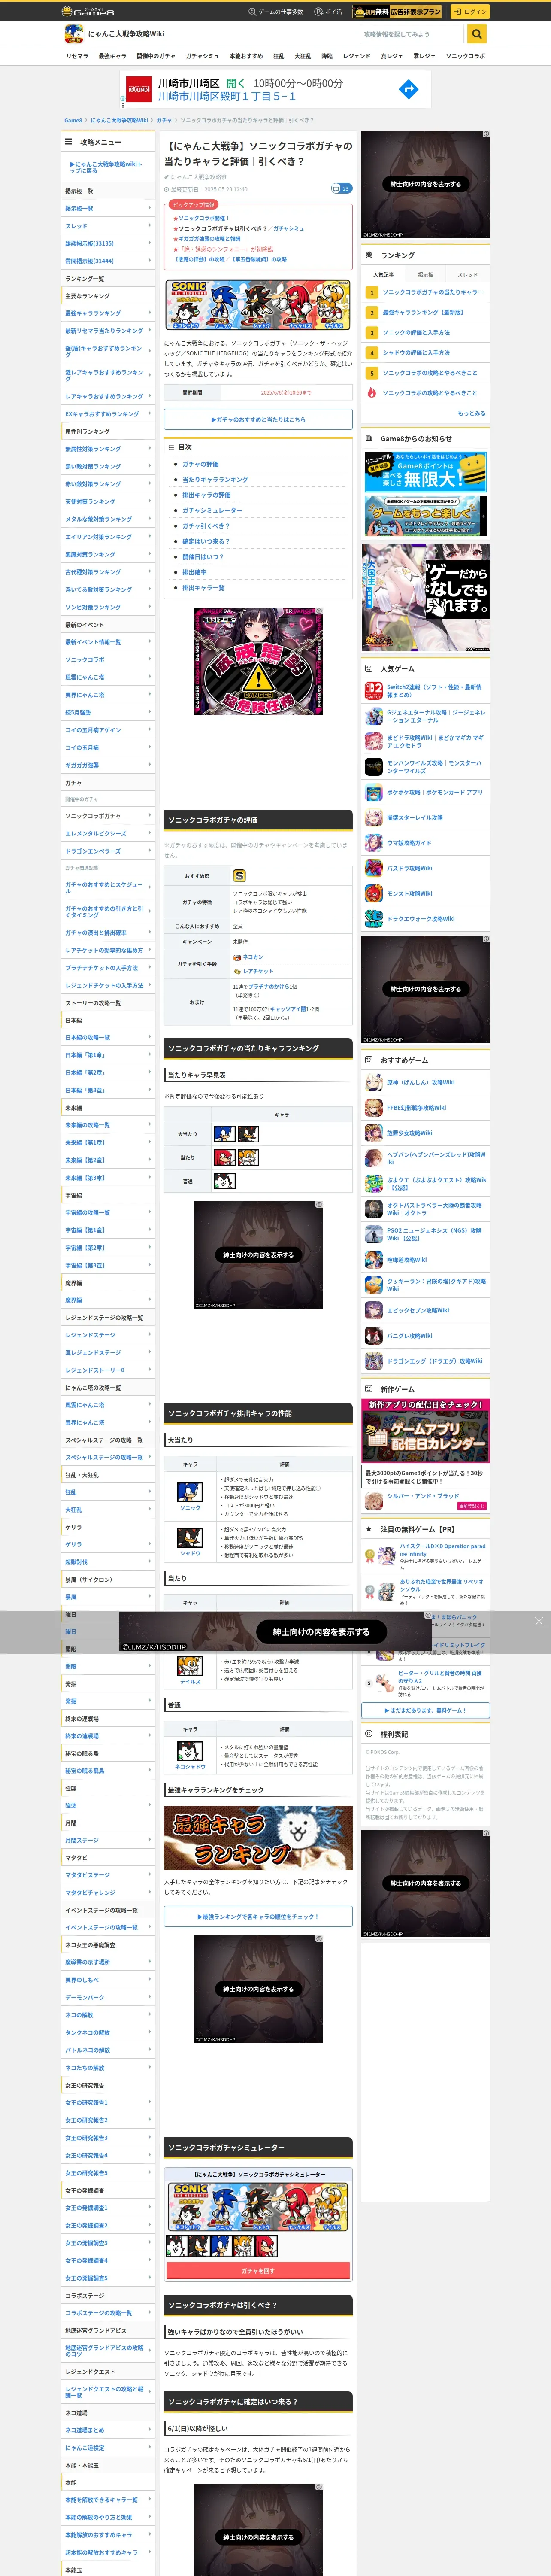Open the ゲームの仕事多数 header link
This screenshot has height=2576, width=551.
pyautogui.click(x=276, y=12)
